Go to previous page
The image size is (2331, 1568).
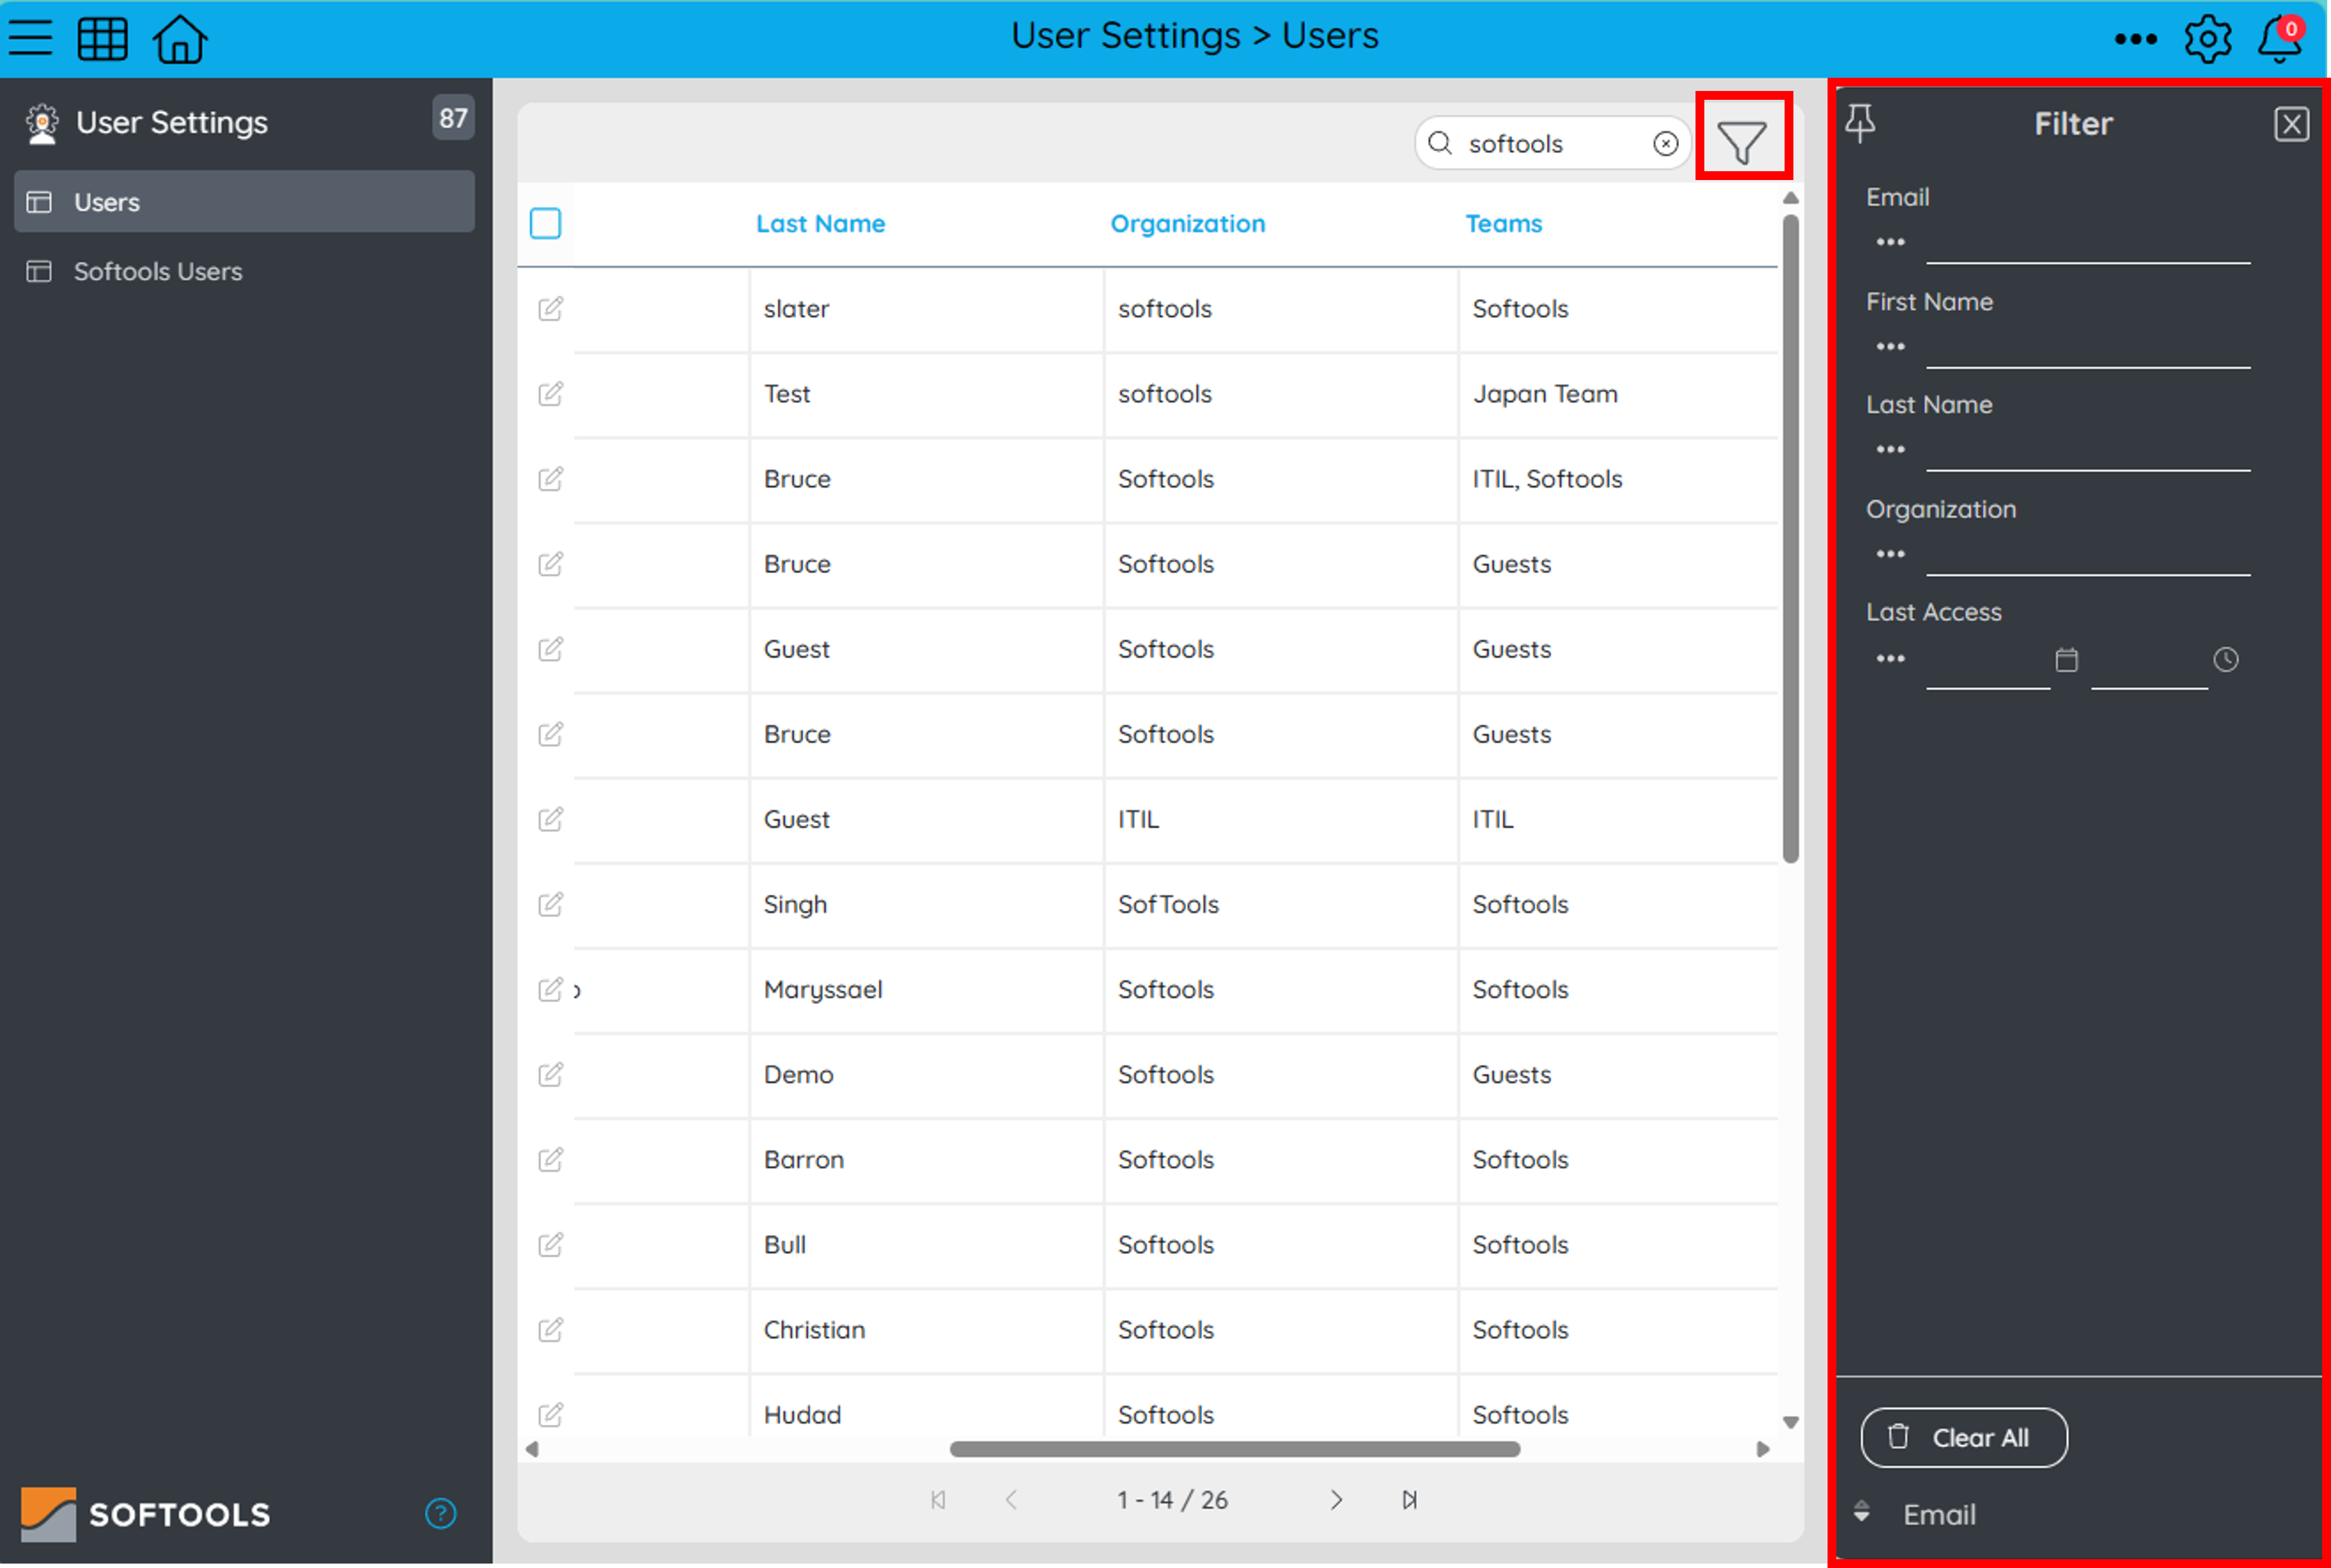[x=1011, y=1500]
